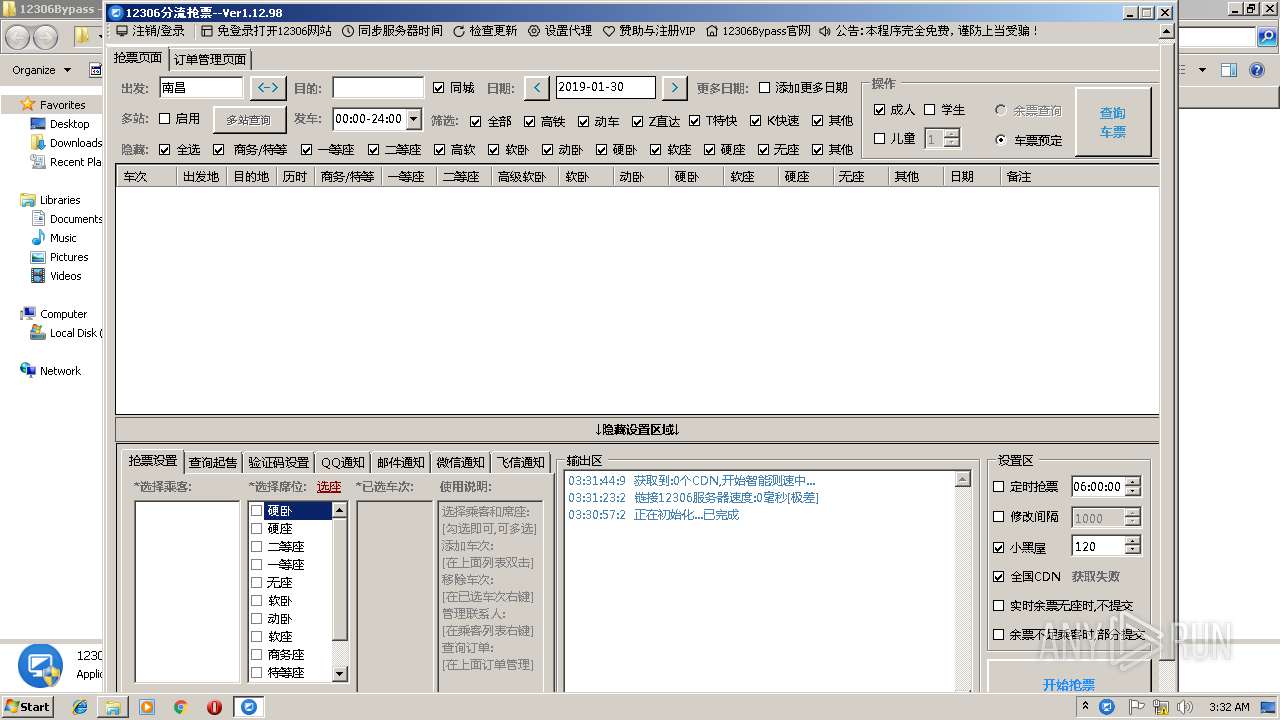Toggle the 小黑屋 checkbox
Screen dimensions: 1280x720
[x=999, y=548]
